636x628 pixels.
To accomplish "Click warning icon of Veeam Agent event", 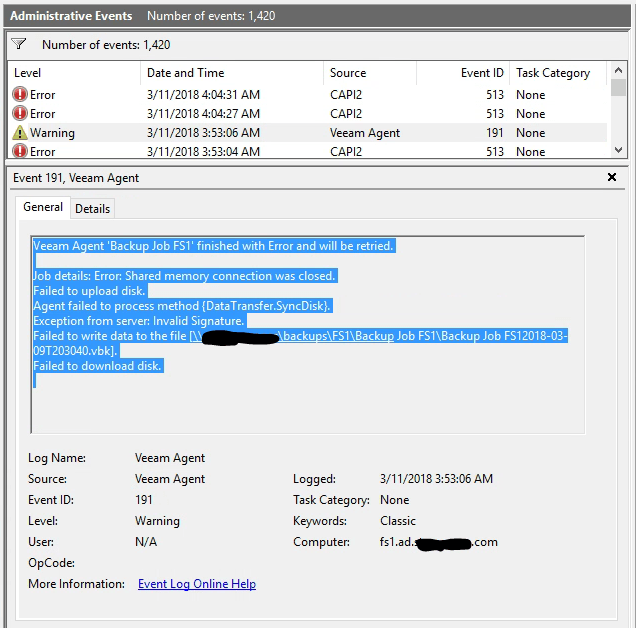I will coord(20,133).
